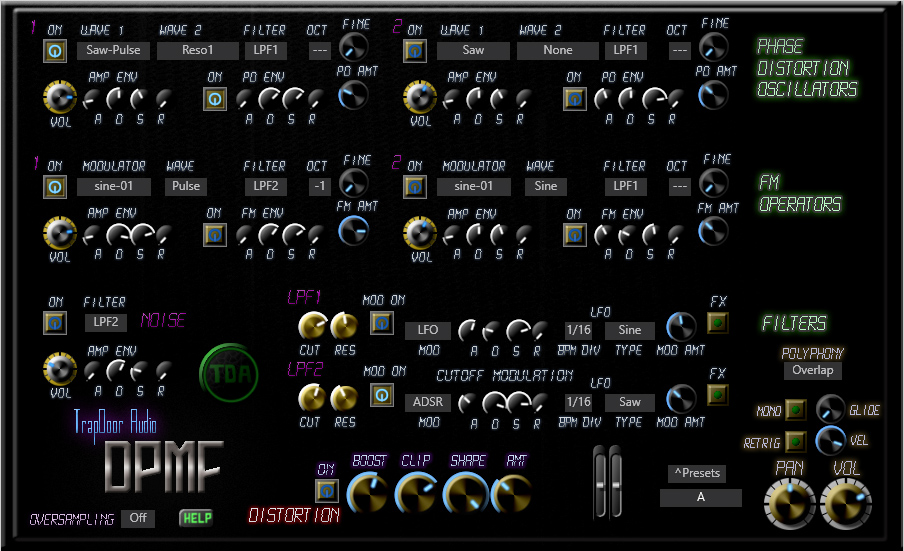Select preset slot A field

700,497
